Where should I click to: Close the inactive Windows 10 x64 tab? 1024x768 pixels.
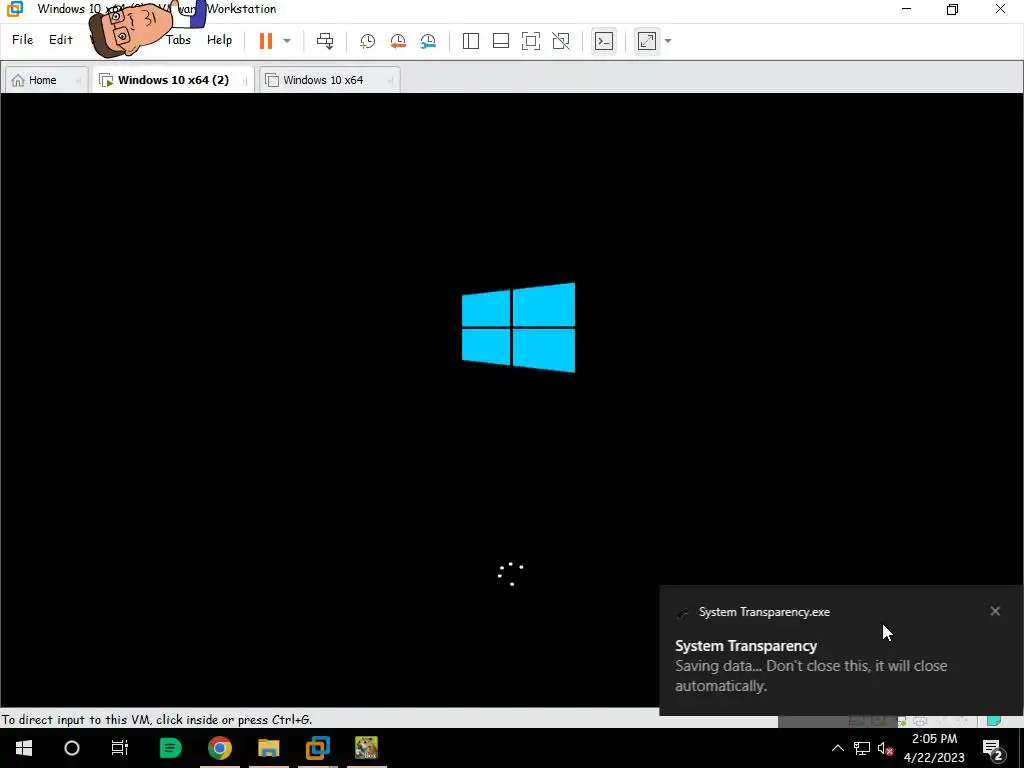tap(391, 80)
